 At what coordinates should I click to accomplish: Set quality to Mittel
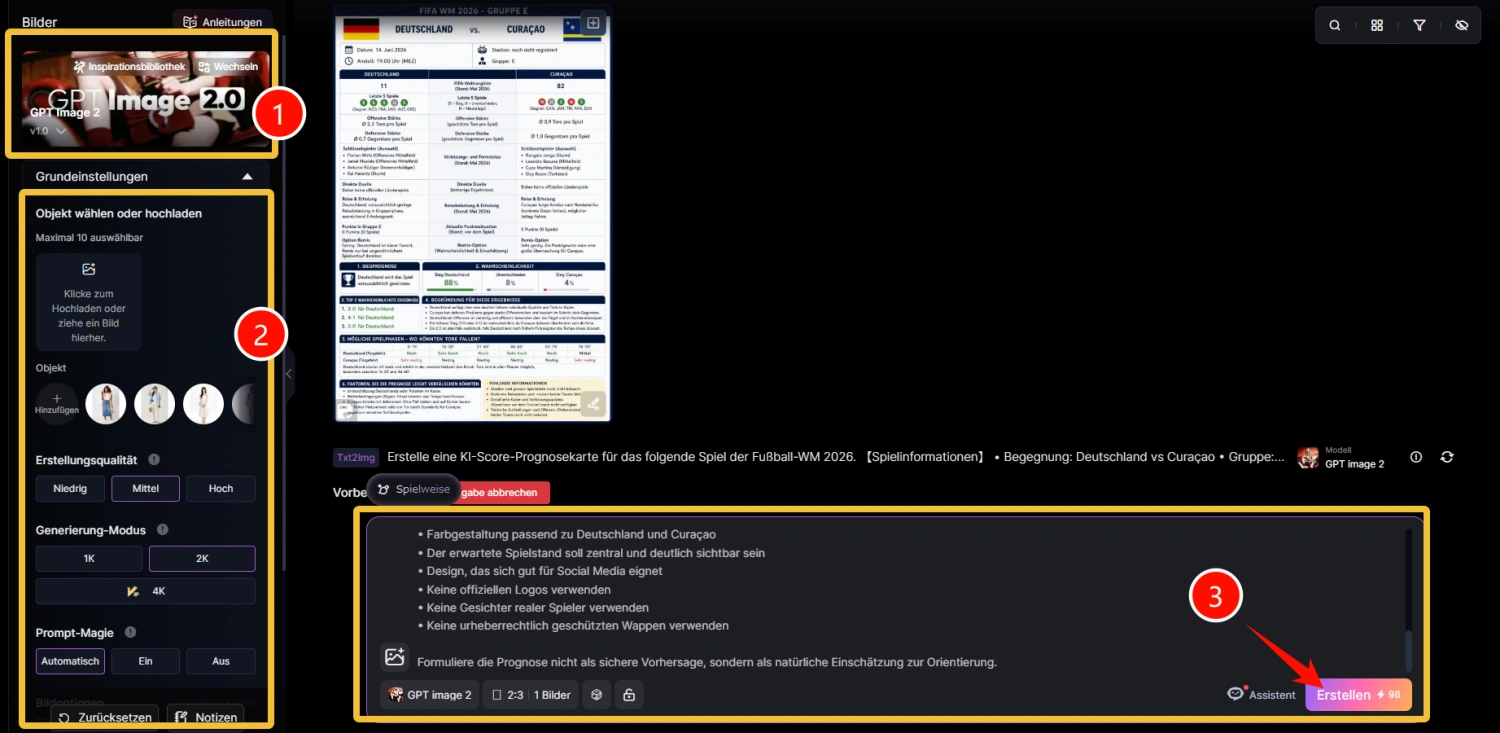coord(145,489)
